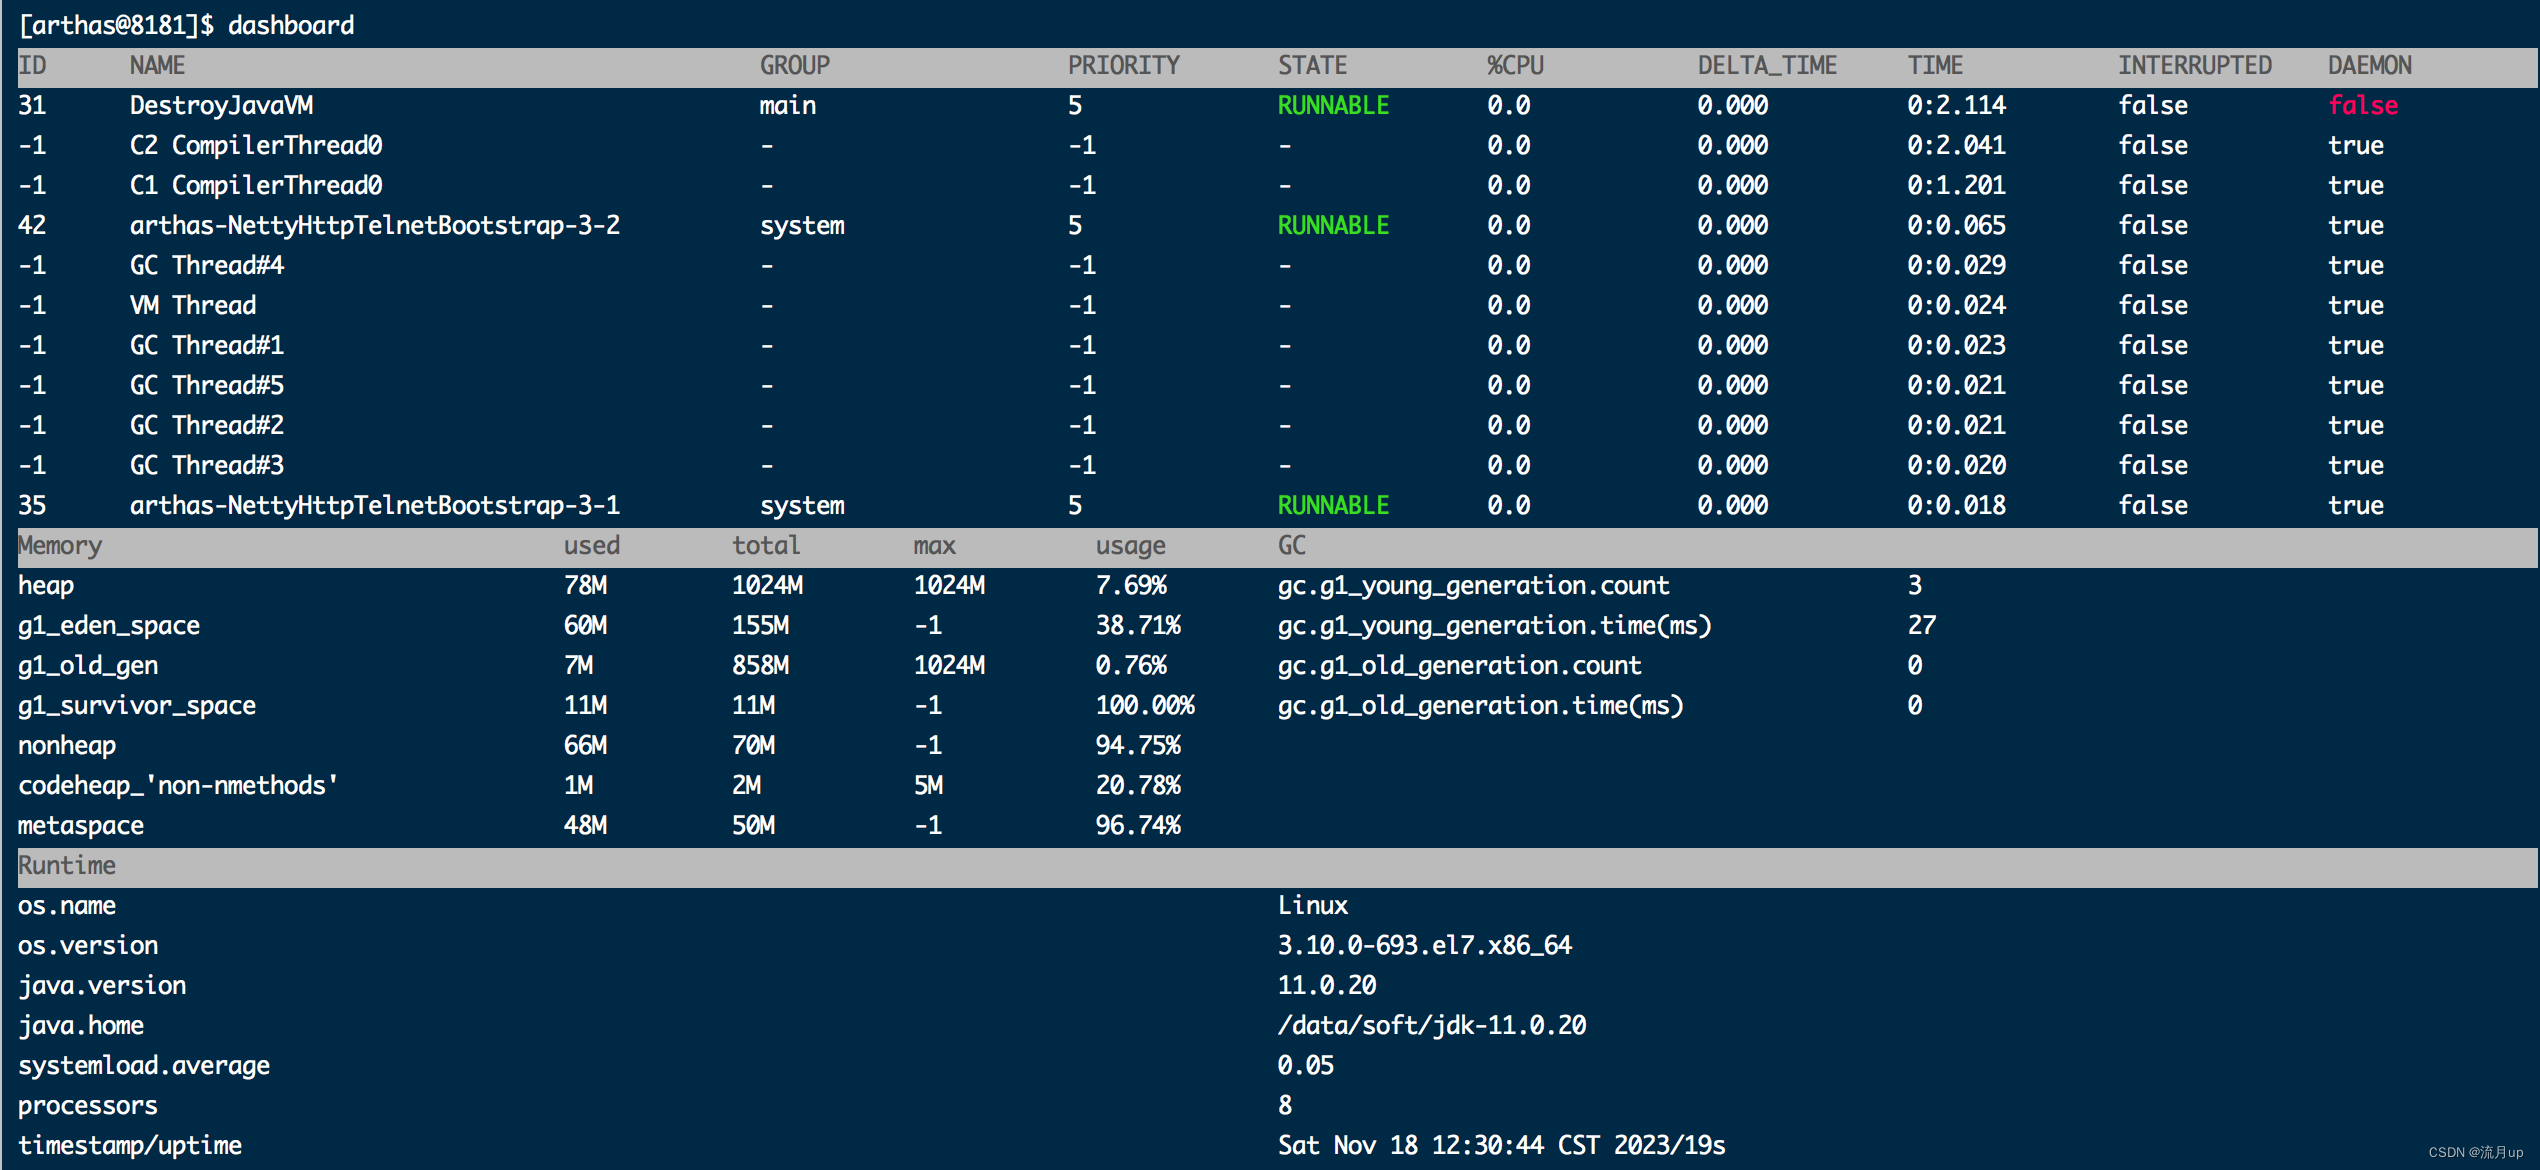Click the timestamp/uptime label

130,1146
